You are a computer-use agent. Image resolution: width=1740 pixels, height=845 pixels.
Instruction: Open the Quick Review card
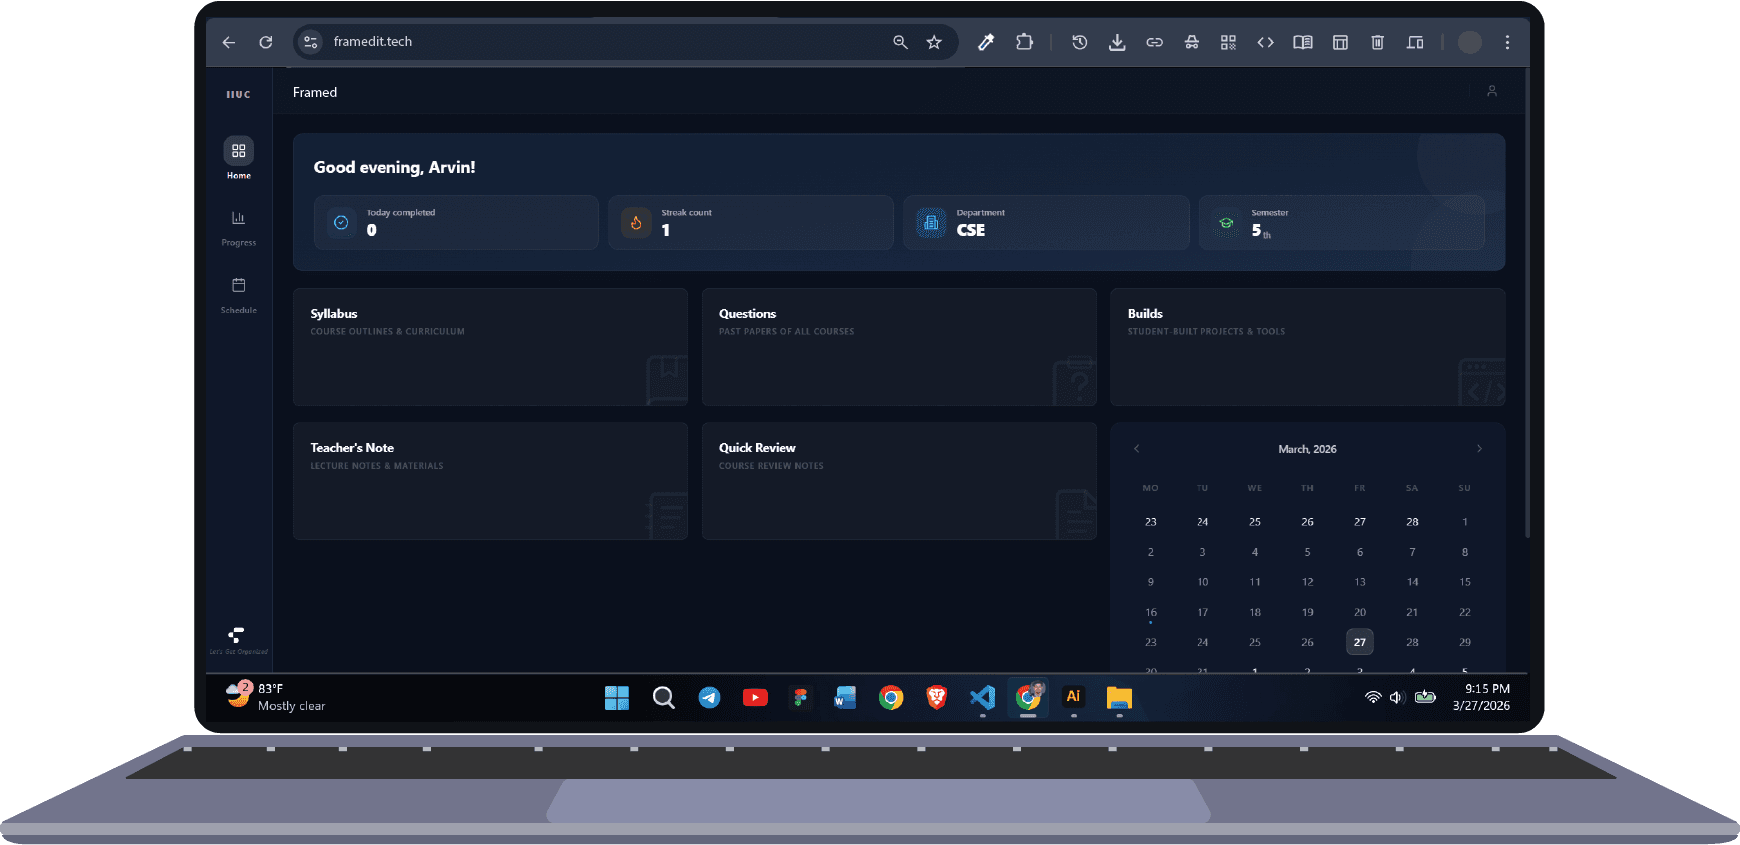point(899,481)
